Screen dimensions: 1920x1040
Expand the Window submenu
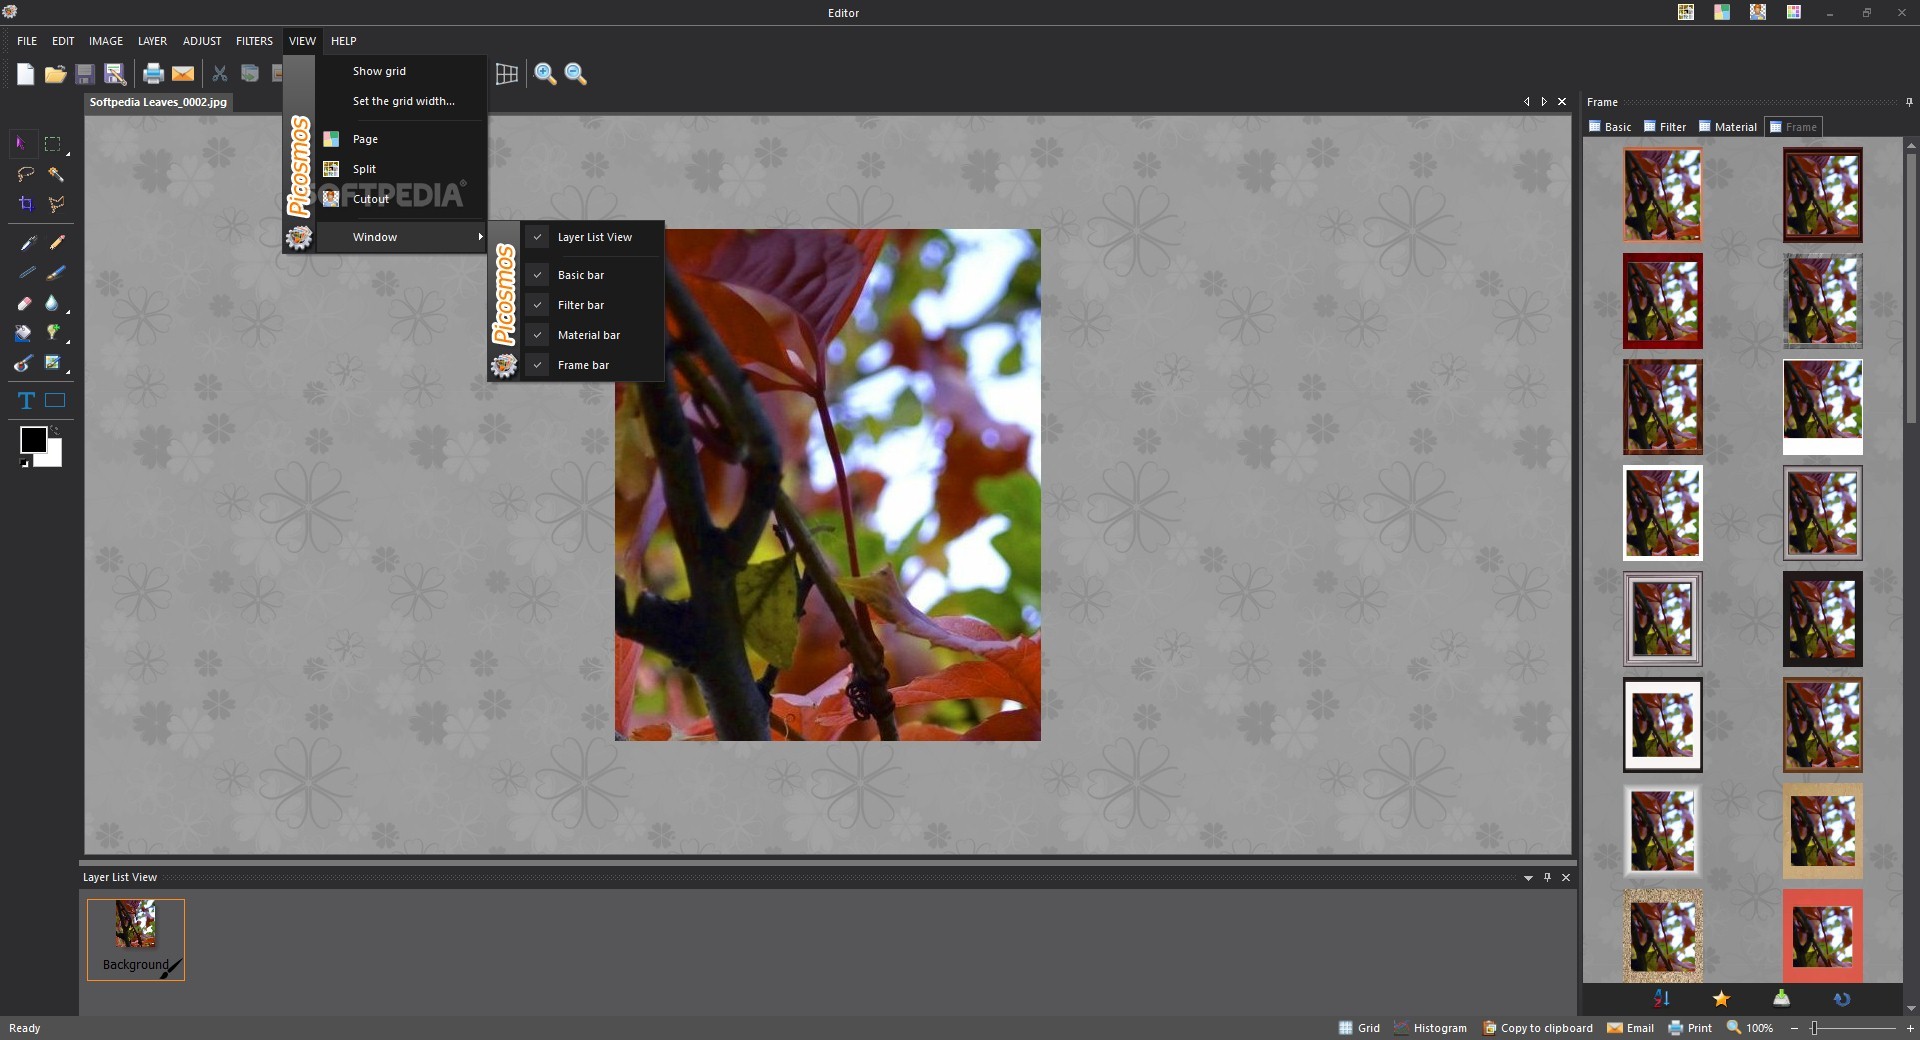tap(401, 237)
